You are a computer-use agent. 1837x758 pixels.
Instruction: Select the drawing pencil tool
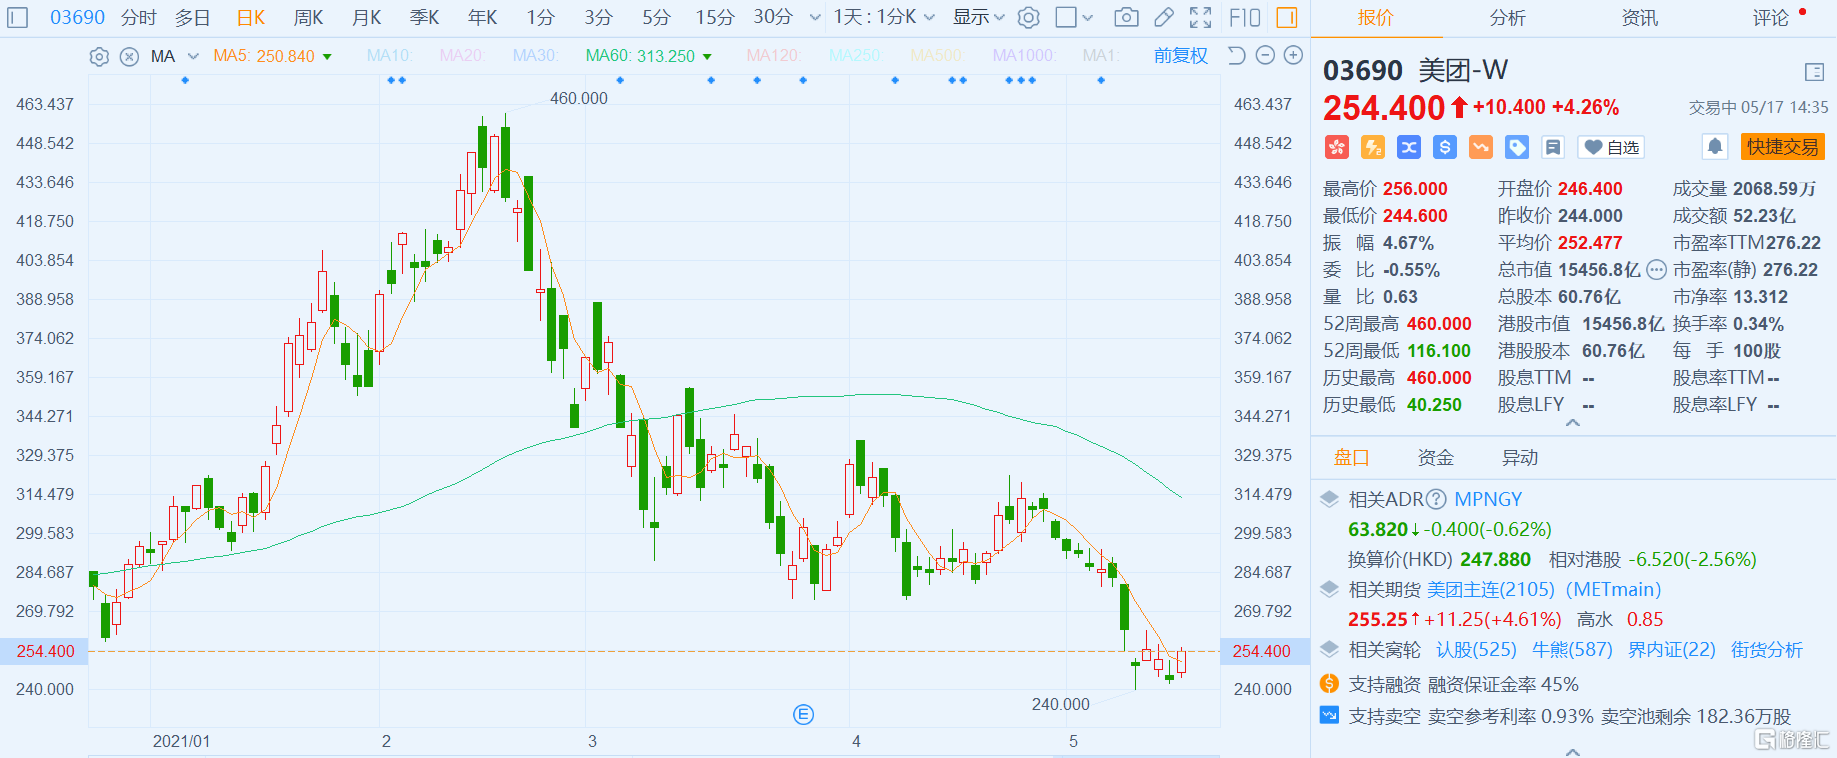[x=1163, y=17]
